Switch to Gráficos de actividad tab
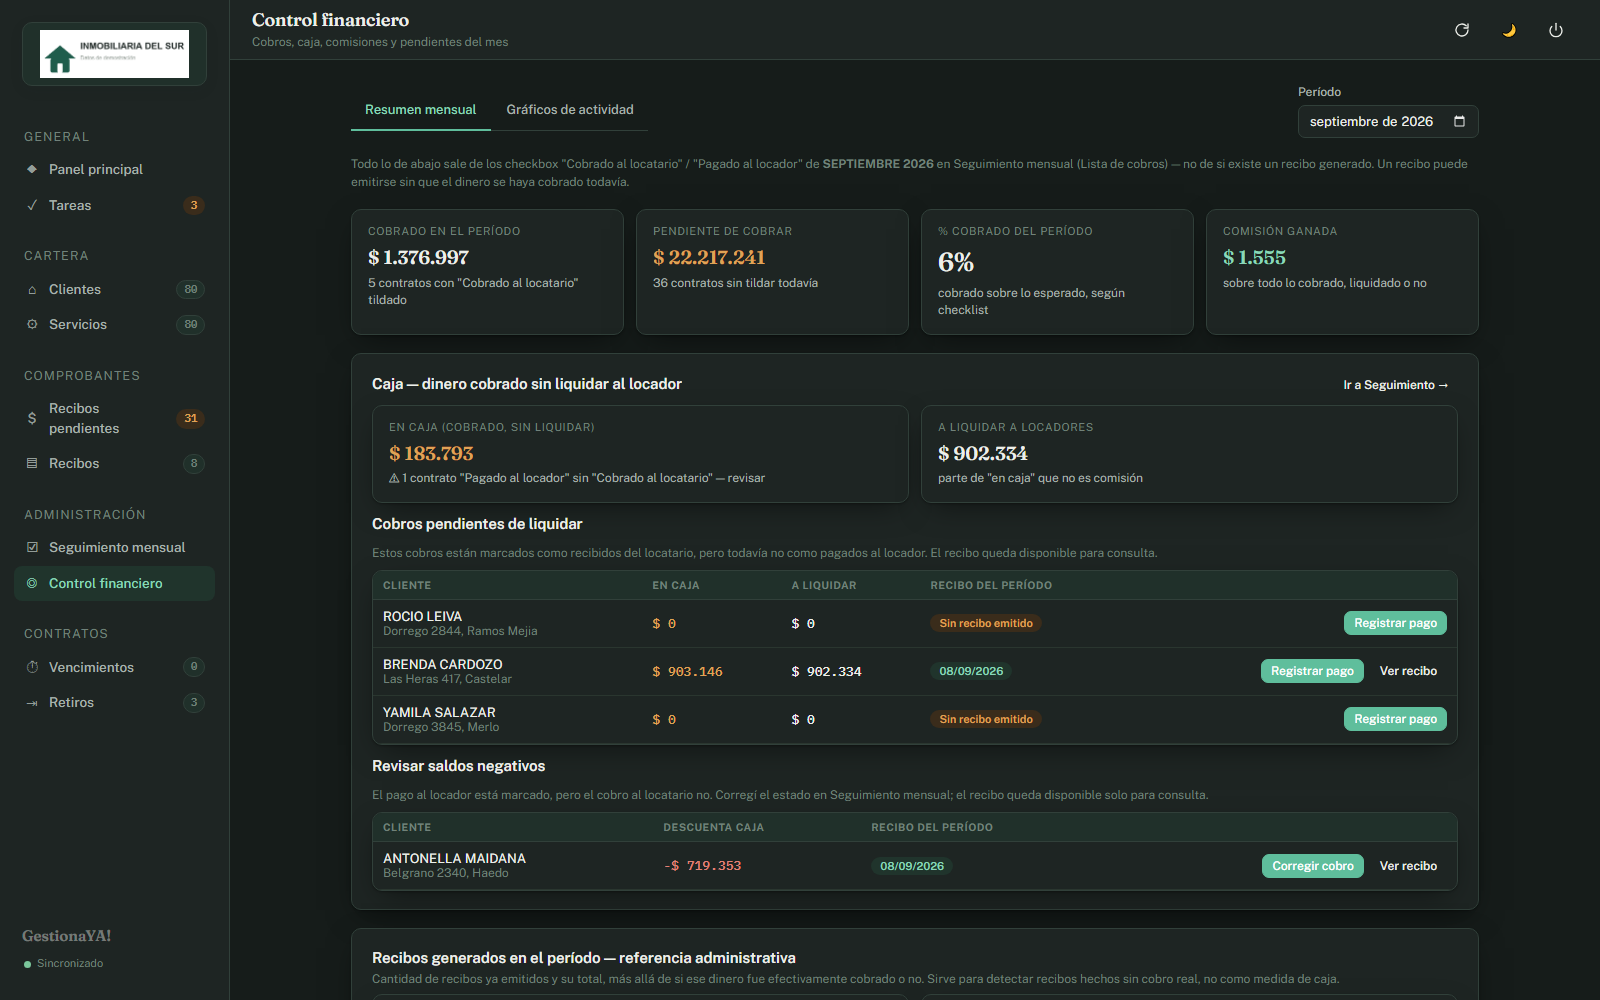The height and width of the screenshot is (1000, 1600). pyautogui.click(x=570, y=110)
